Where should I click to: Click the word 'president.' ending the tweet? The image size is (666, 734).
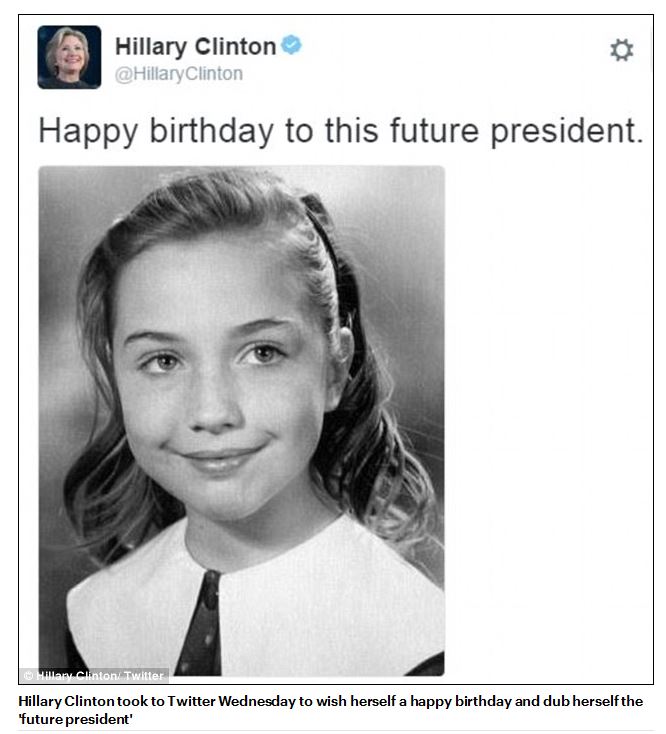tap(567, 132)
